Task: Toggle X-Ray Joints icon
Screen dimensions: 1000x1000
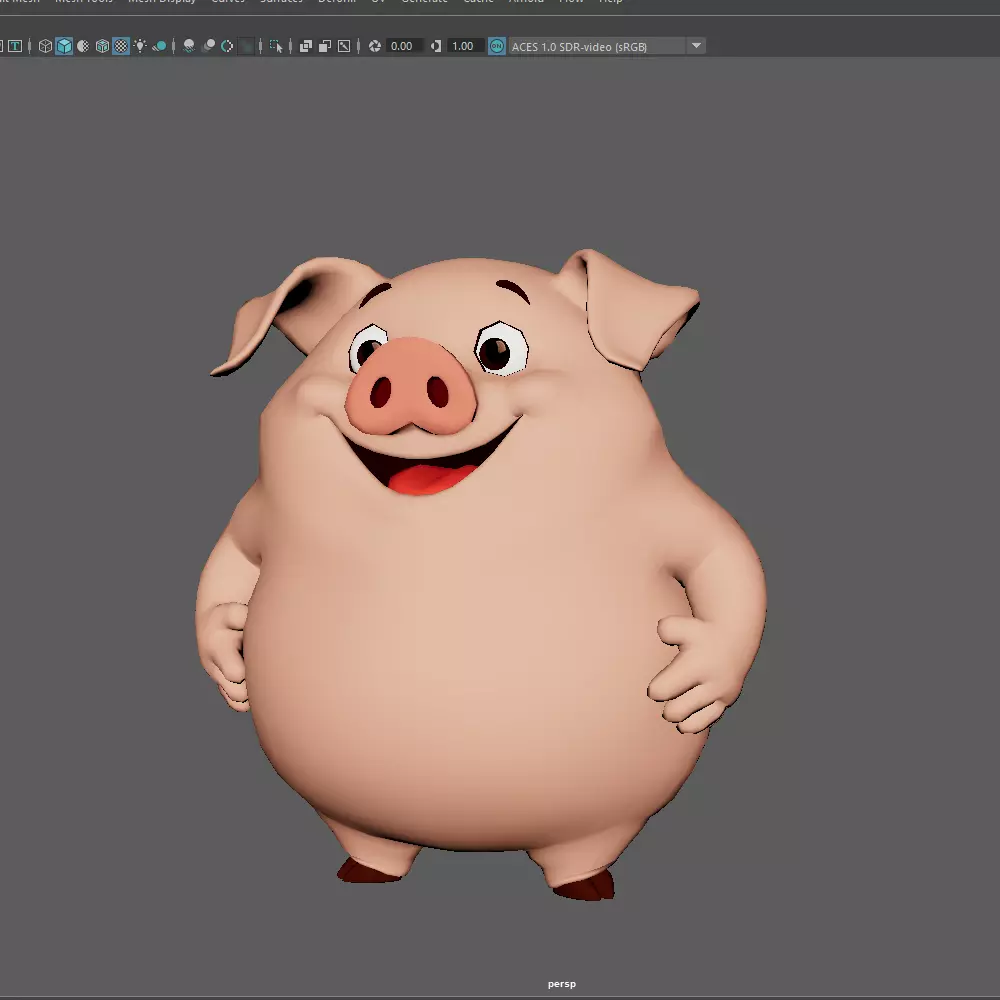Action: click(x=344, y=46)
